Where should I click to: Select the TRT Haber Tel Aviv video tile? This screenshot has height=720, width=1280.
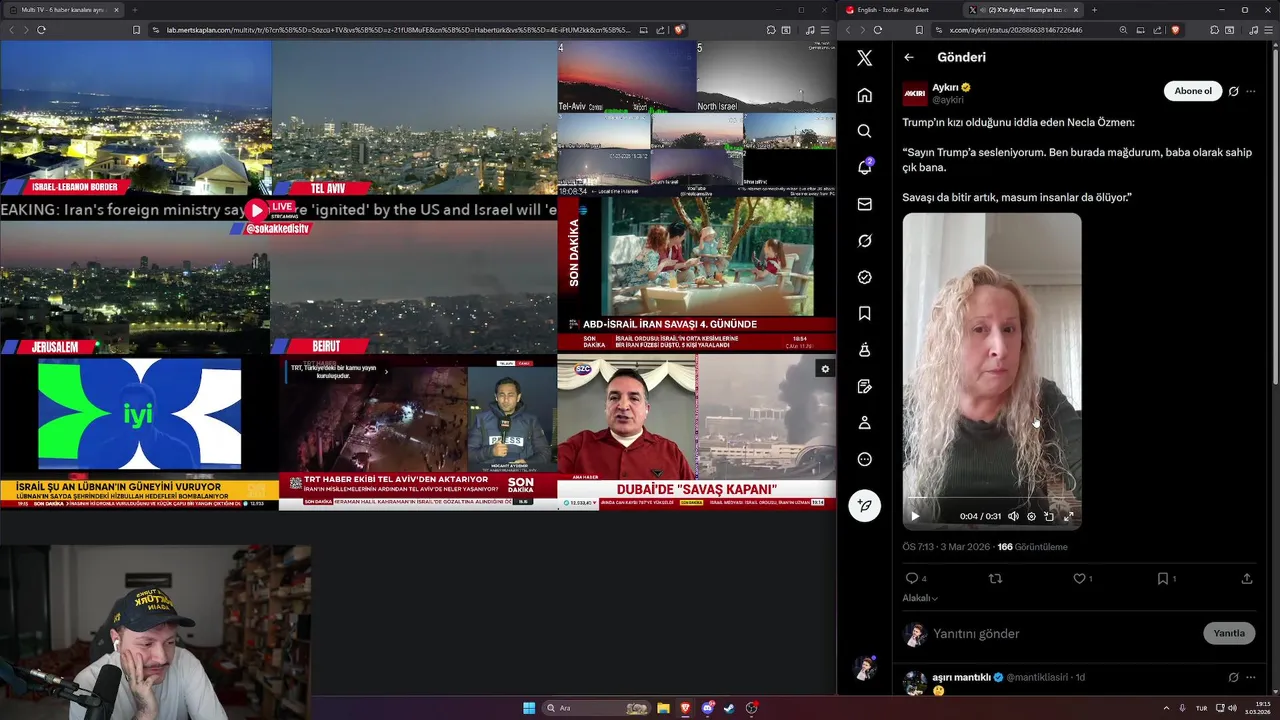[x=417, y=433]
